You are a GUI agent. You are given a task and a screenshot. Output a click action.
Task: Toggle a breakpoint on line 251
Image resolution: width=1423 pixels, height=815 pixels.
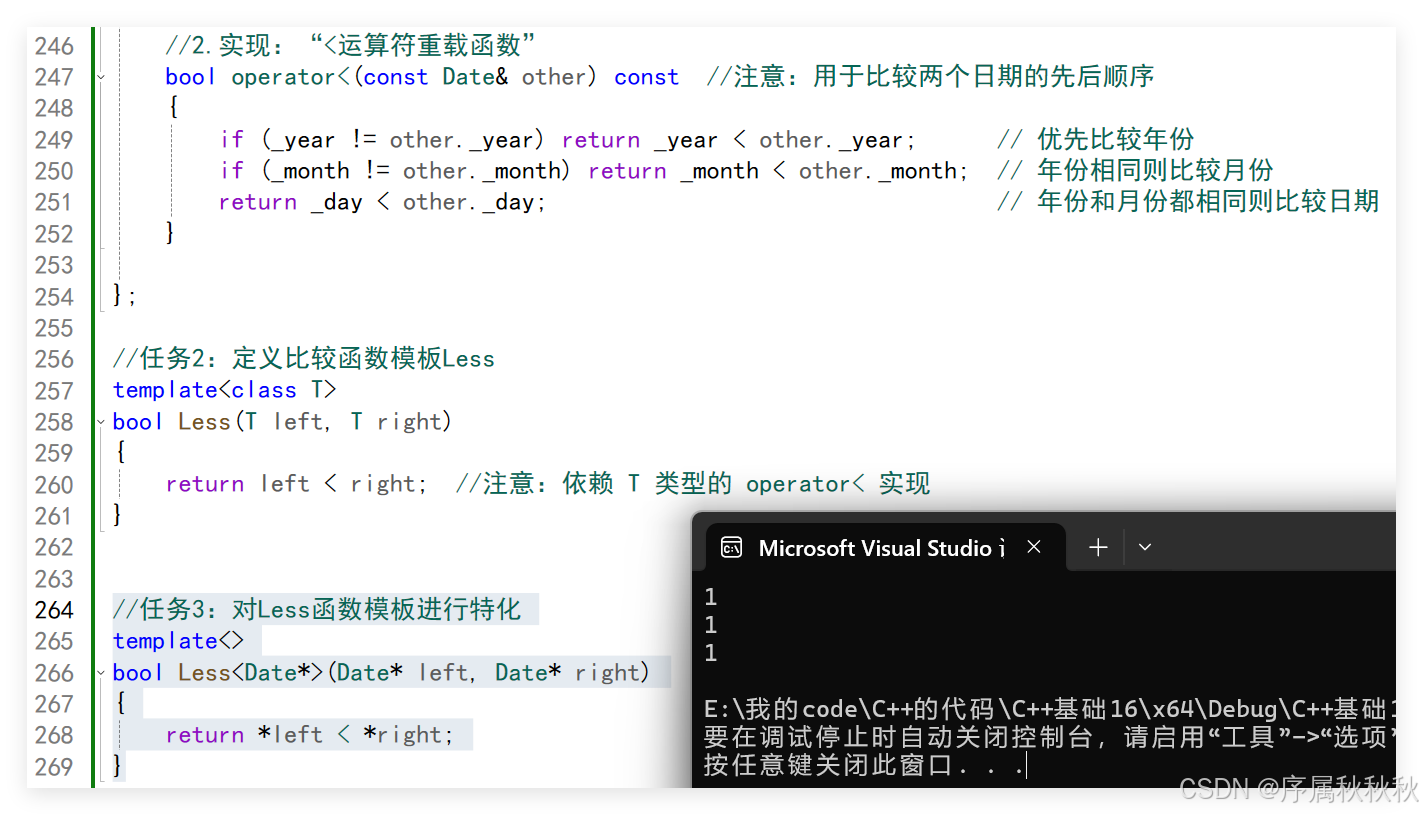point(55,202)
